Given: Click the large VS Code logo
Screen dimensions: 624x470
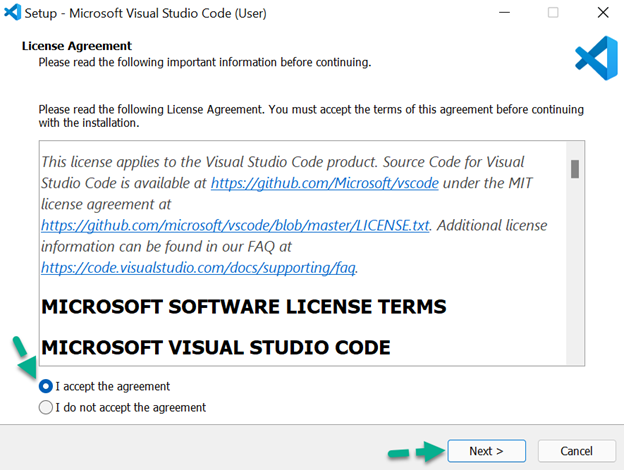Looking at the screenshot, I should [x=596, y=58].
